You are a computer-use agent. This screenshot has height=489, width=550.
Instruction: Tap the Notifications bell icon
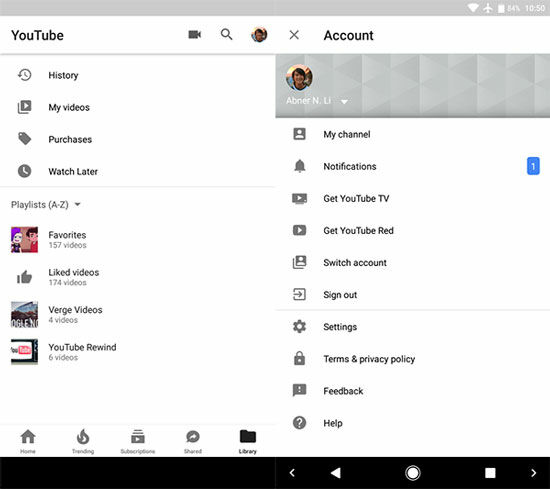(299, 166)
